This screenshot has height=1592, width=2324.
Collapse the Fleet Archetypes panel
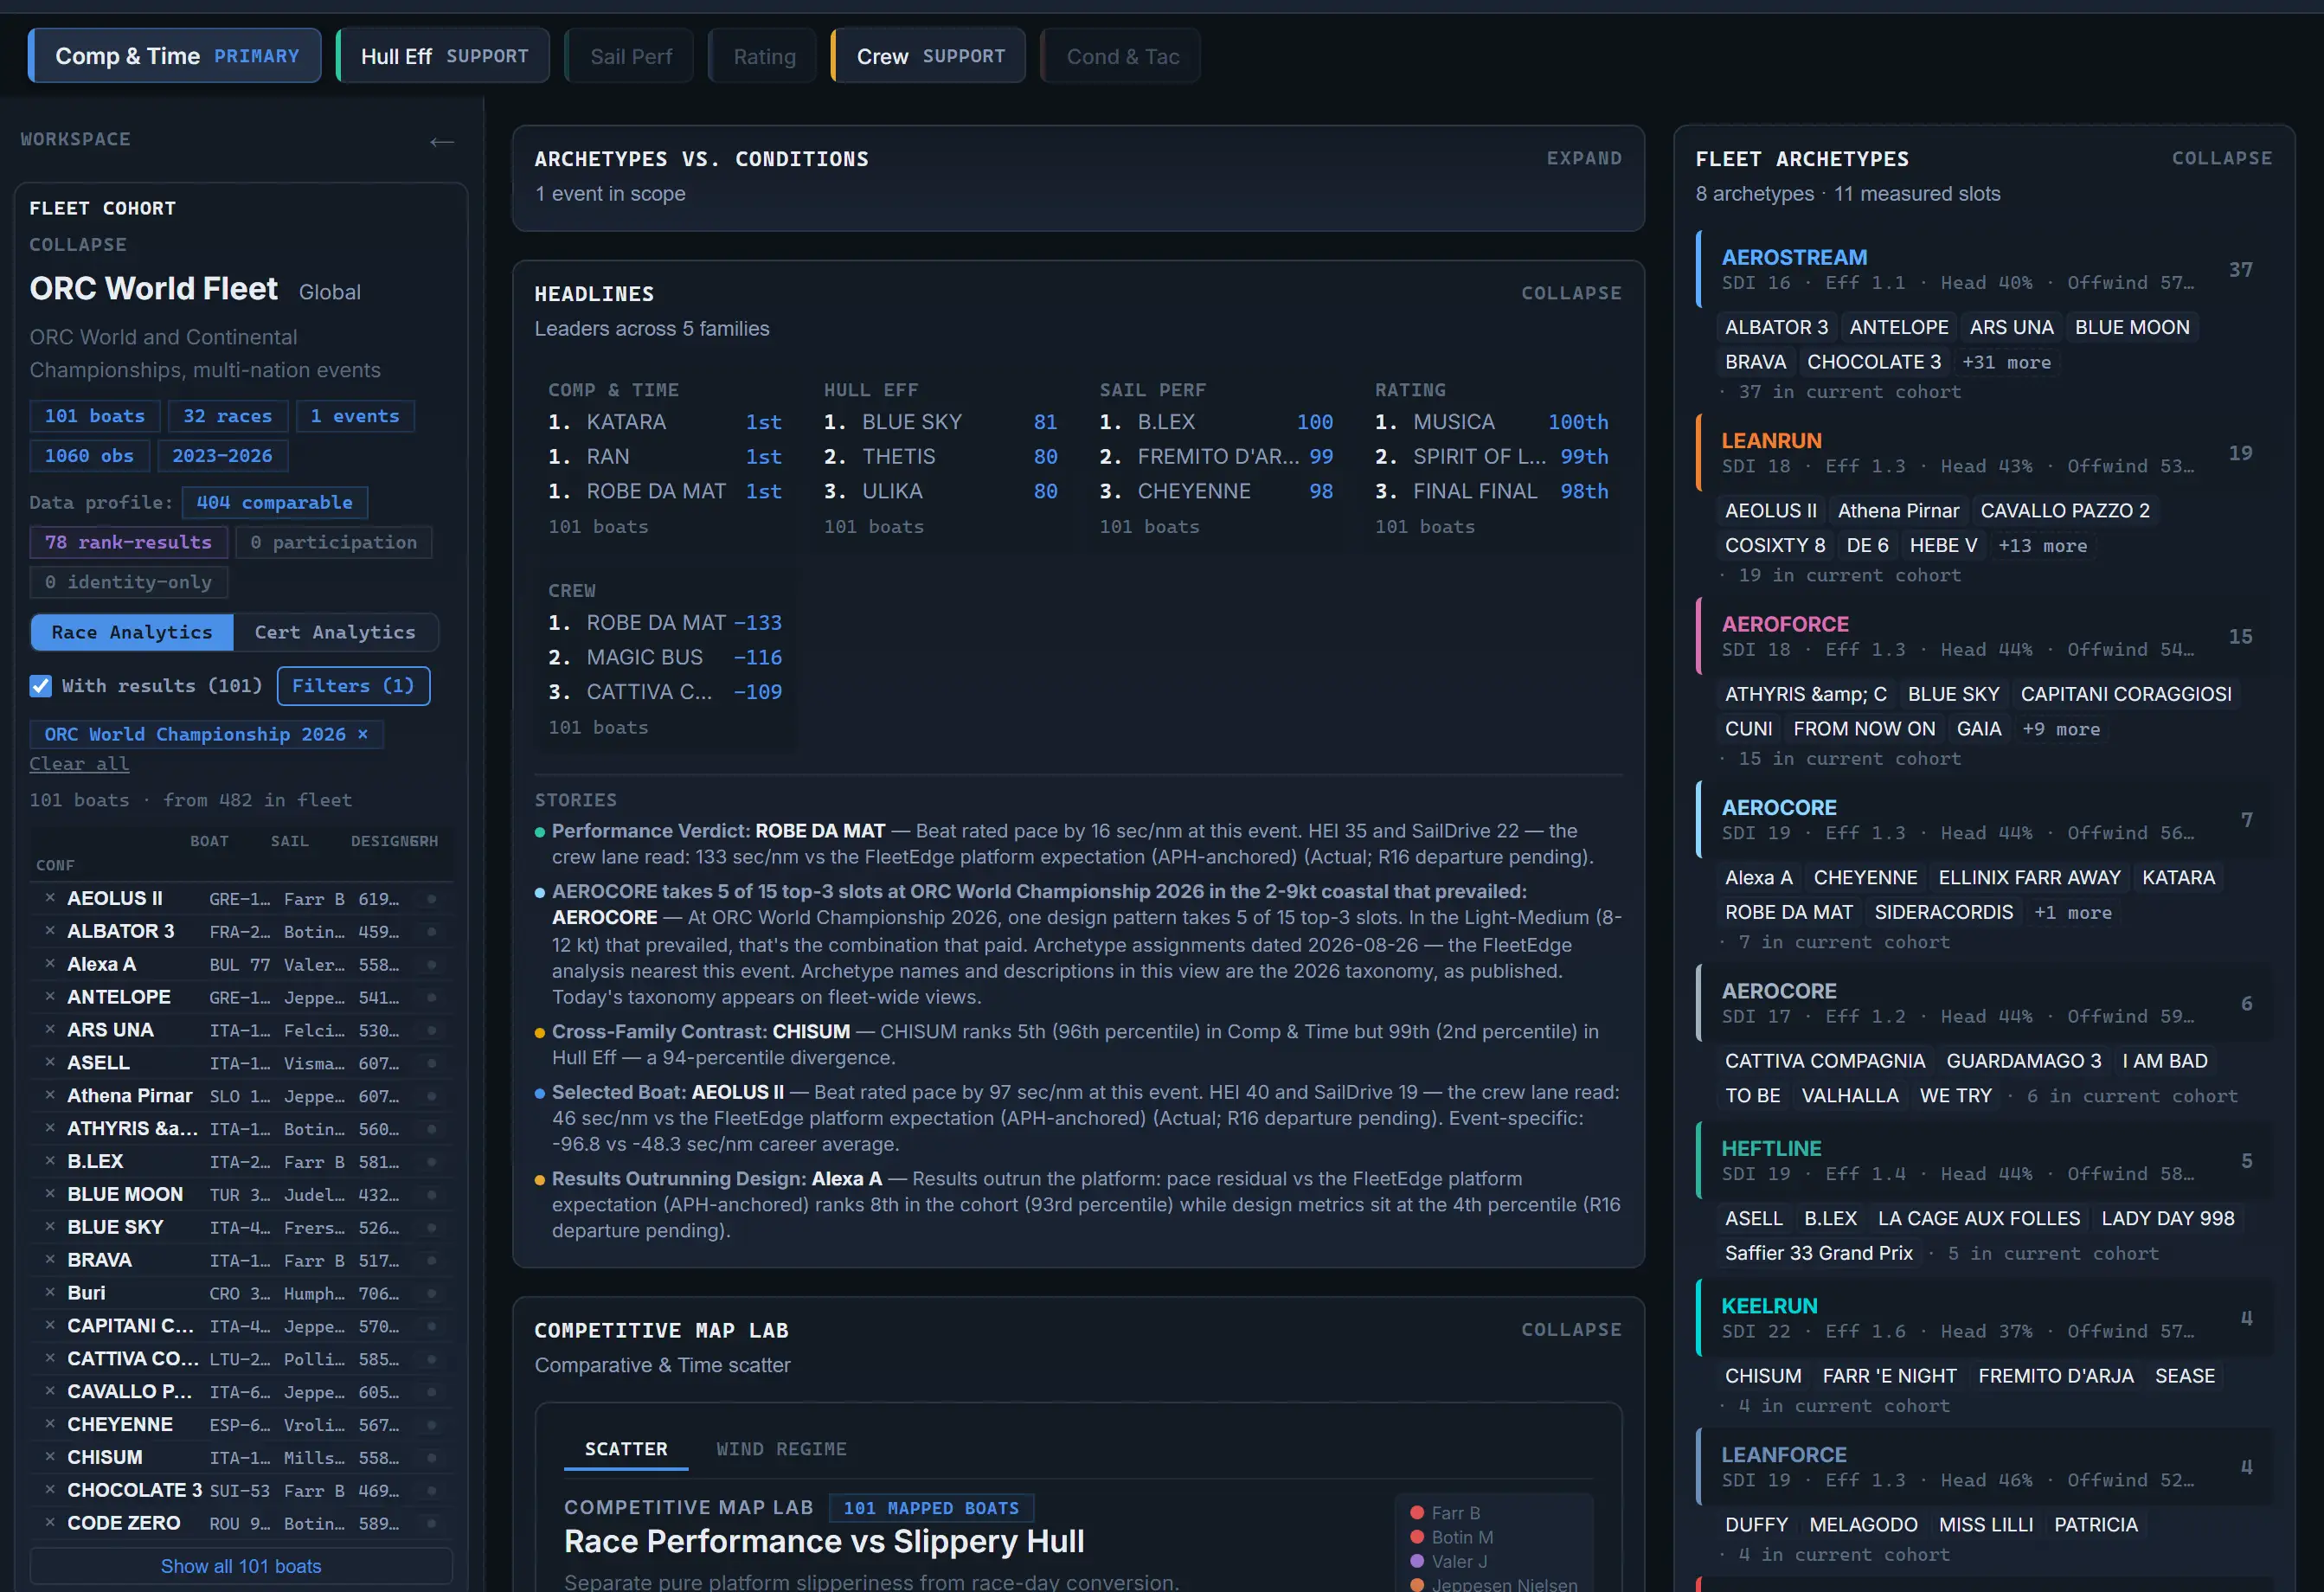(x=2221, y=158)
